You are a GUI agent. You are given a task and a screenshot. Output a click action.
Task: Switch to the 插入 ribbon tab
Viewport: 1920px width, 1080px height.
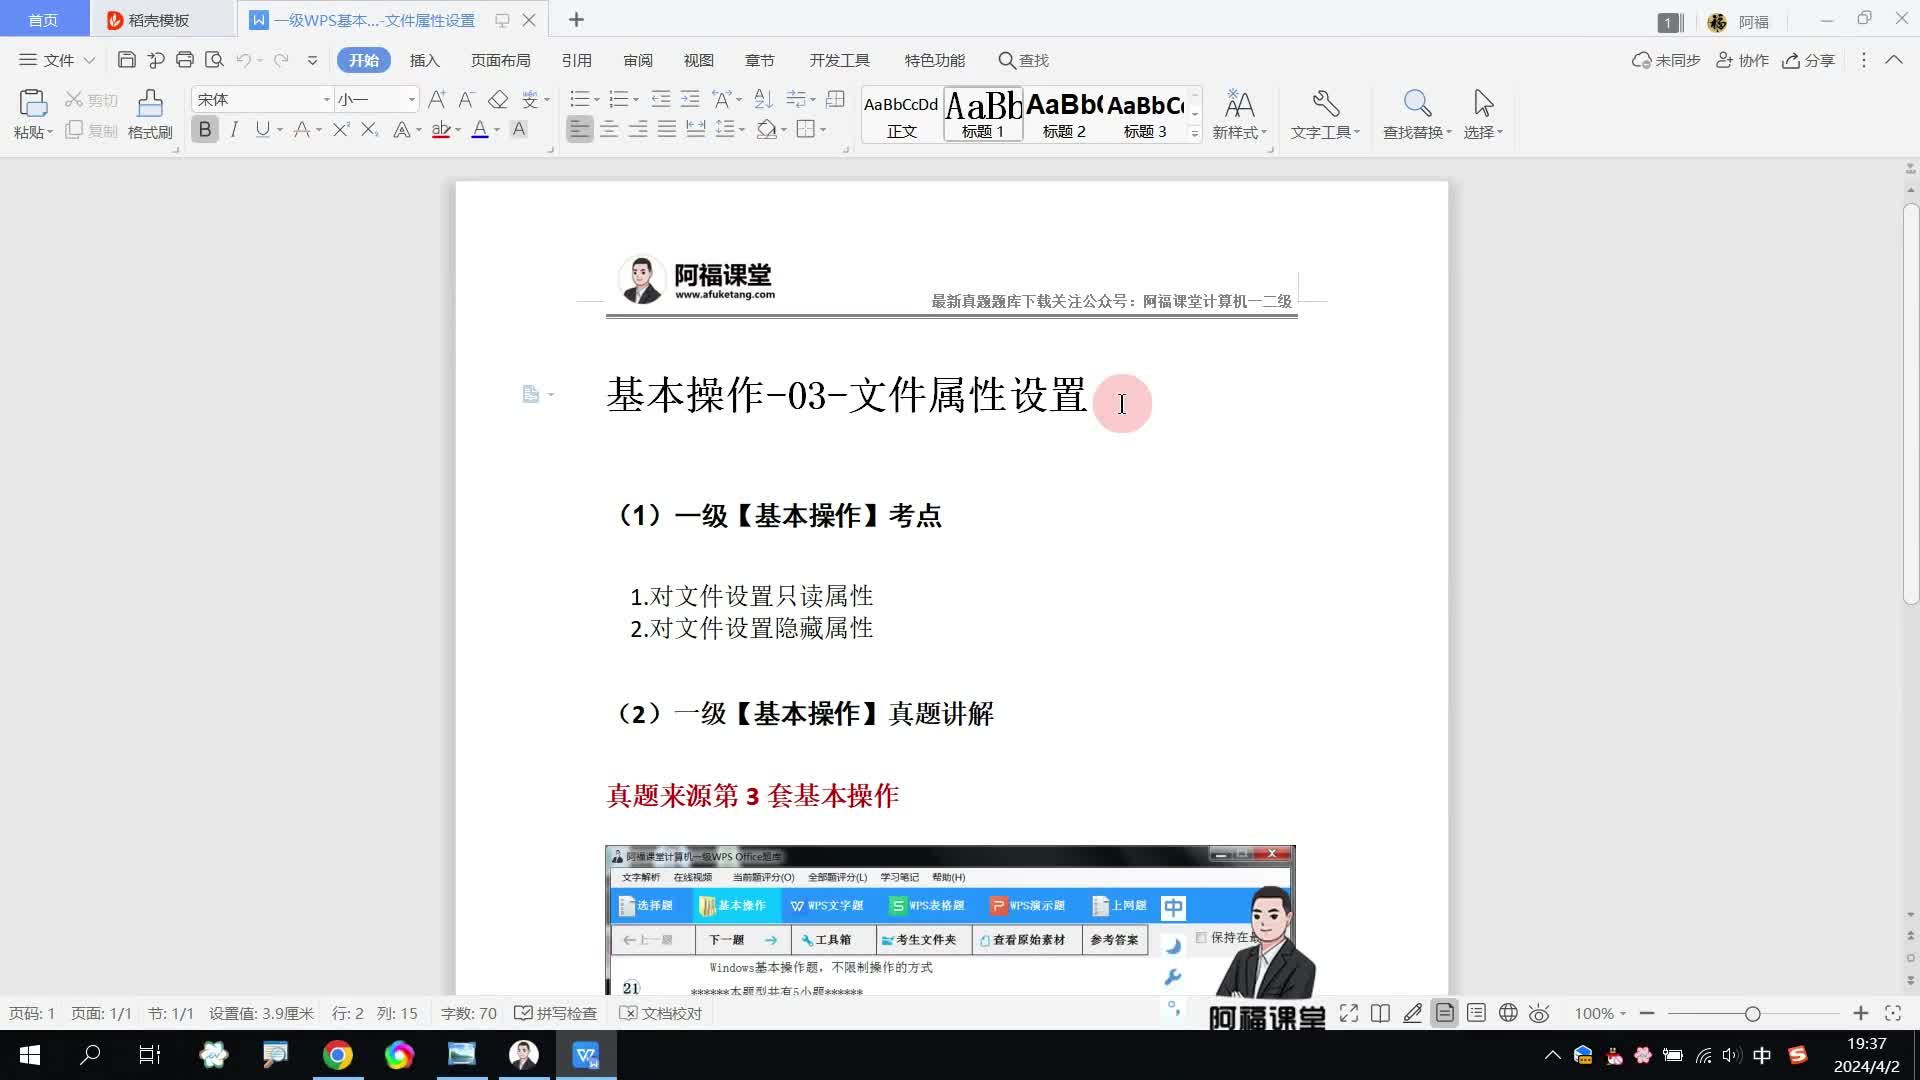point(424,60)
